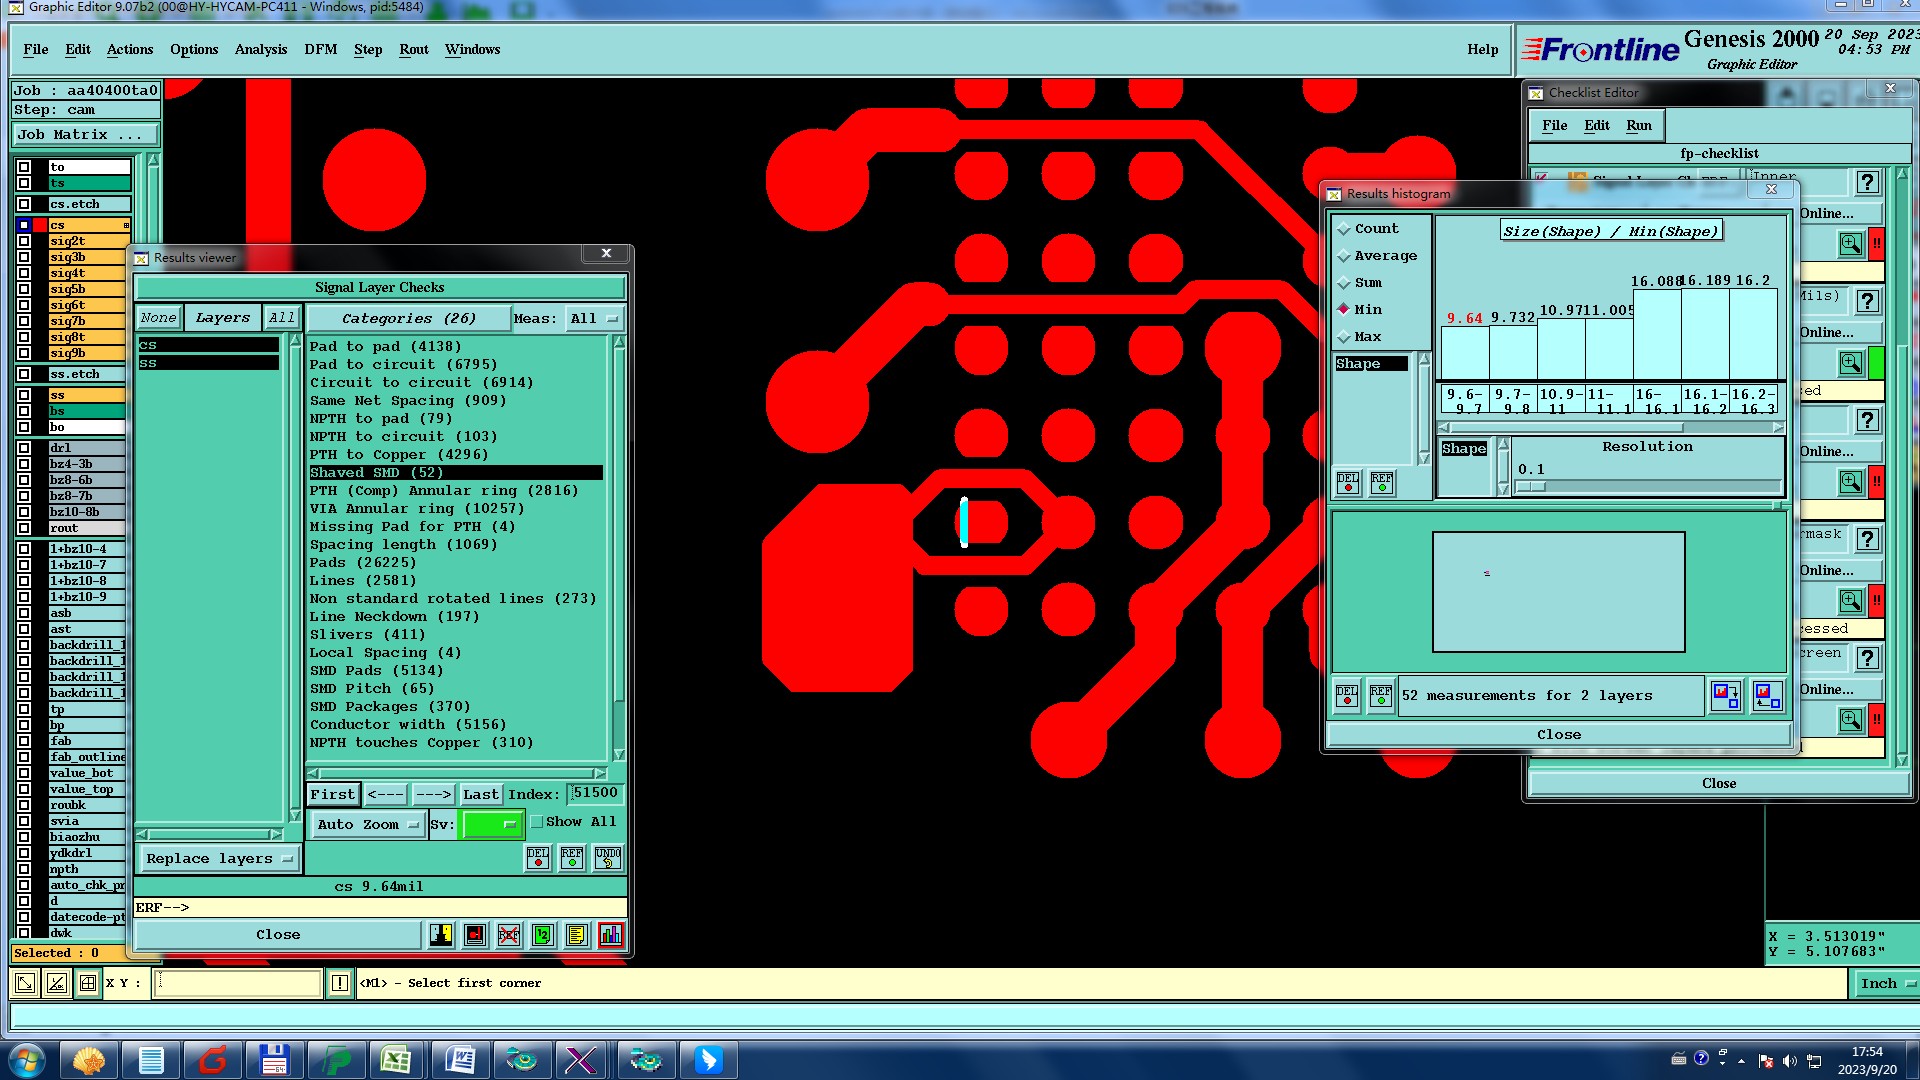This screenshot has height=1080, width=1920.
Task: Click the Last navigation button
Action: pos(480,794)
